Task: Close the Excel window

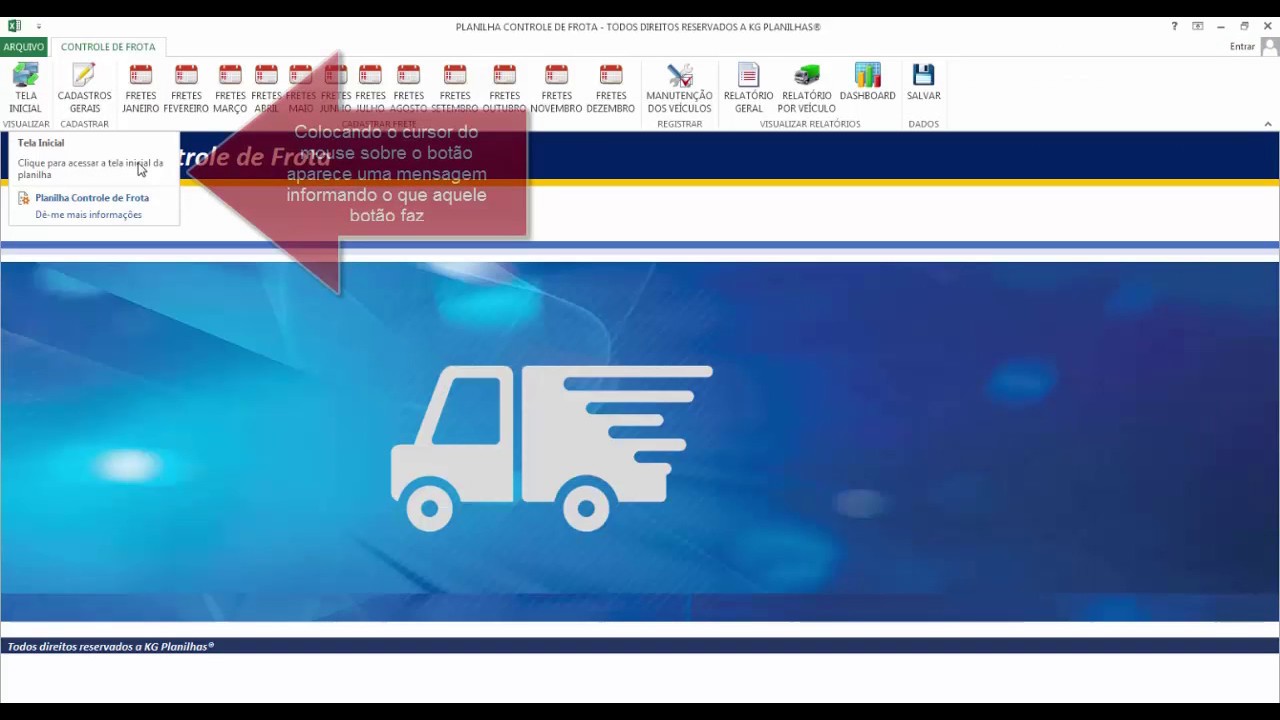Action: tap(1267, 27)
